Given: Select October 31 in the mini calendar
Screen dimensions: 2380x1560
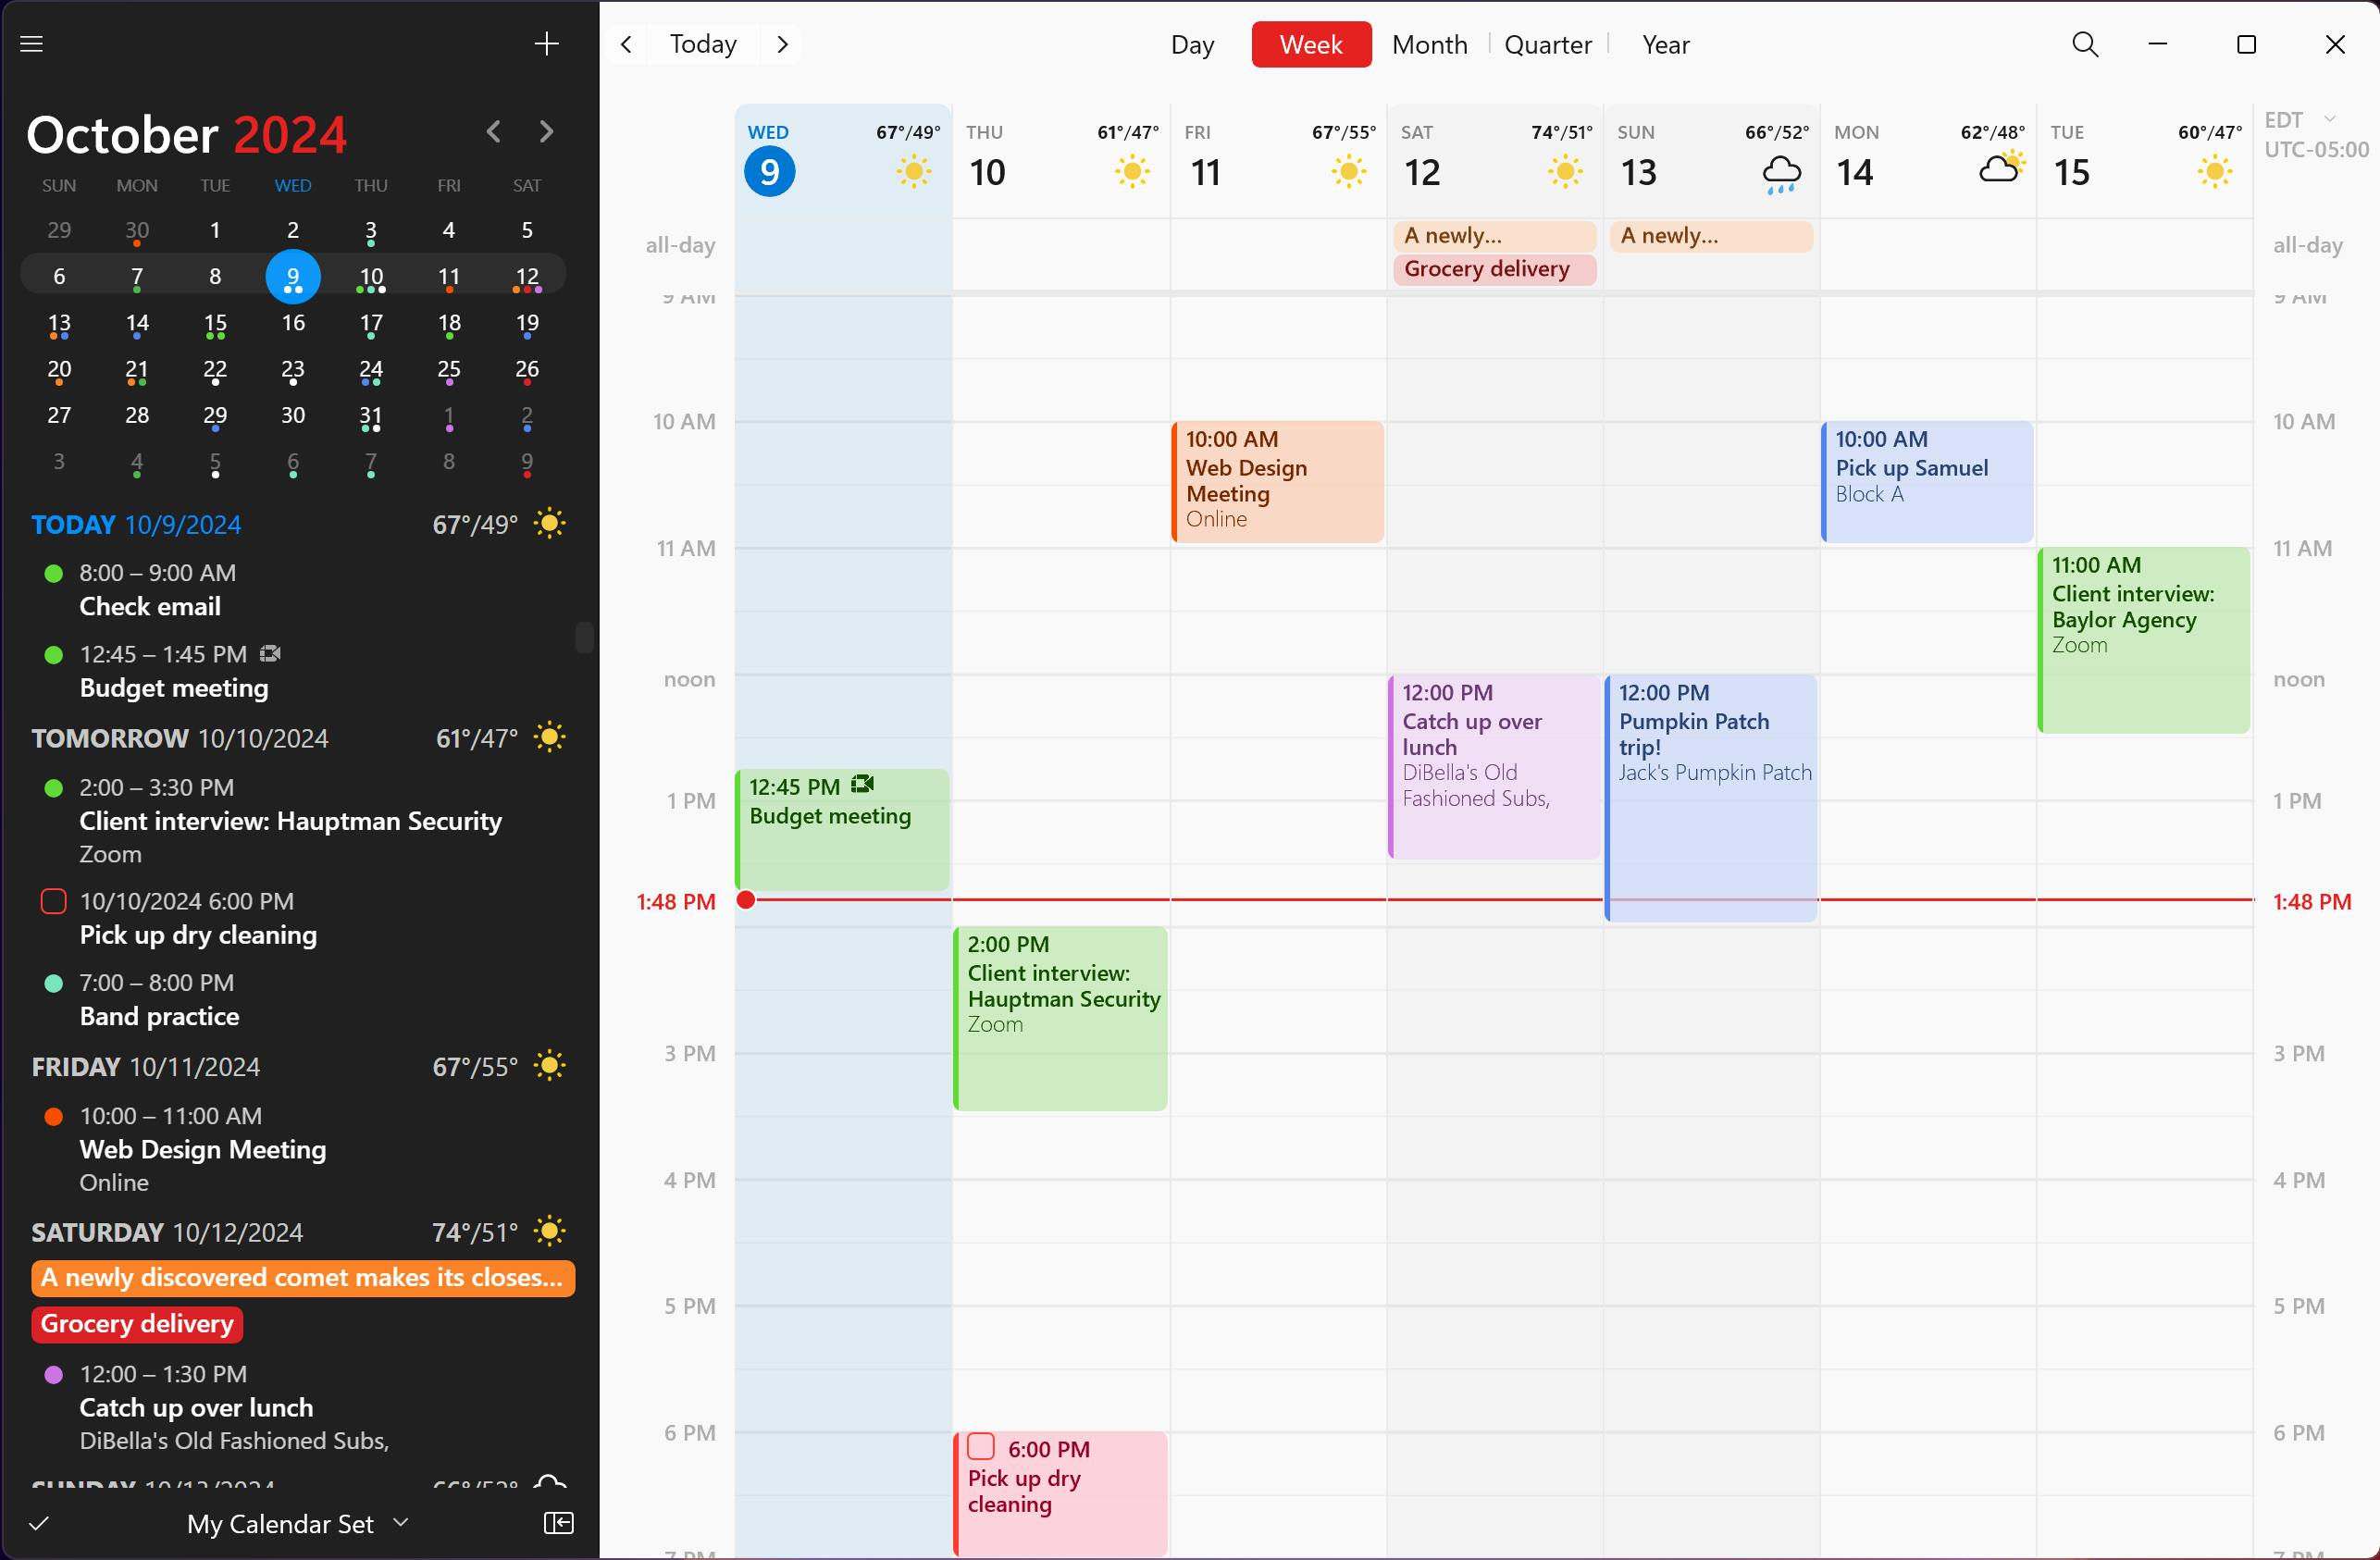Looking at the screenshot, I should [371, 416].
